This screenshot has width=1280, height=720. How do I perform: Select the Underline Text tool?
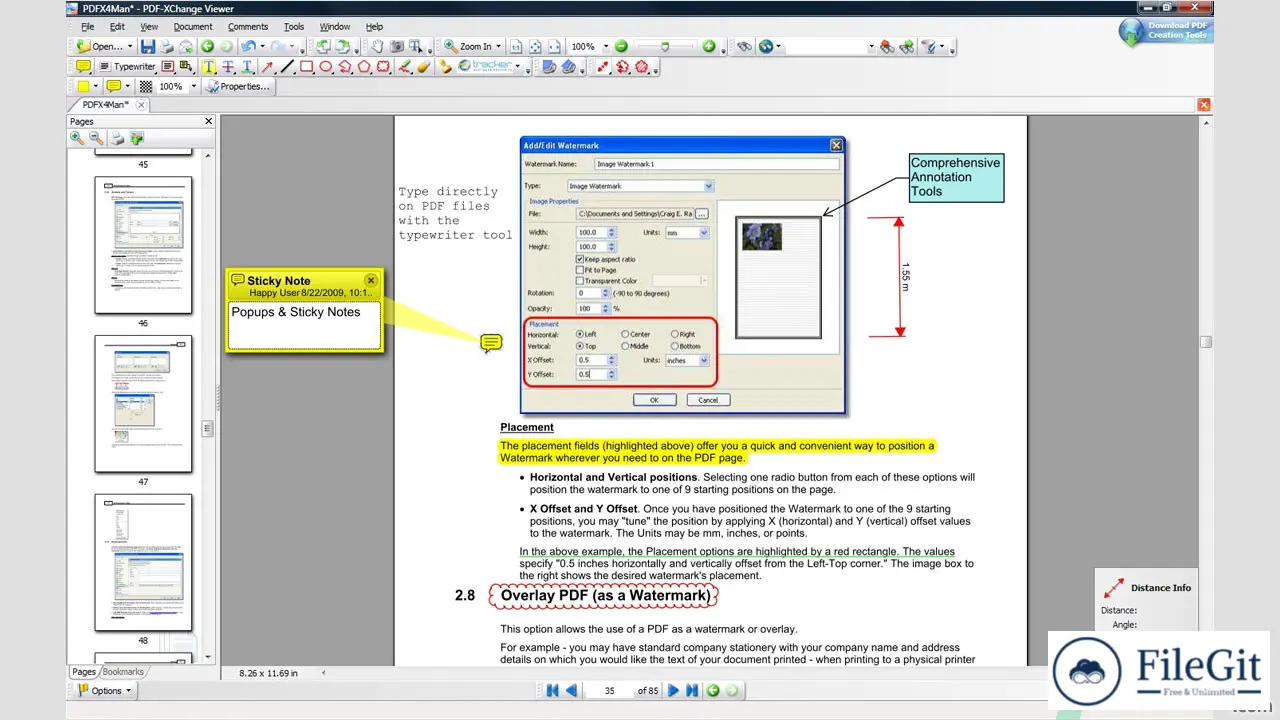point(247,67)
